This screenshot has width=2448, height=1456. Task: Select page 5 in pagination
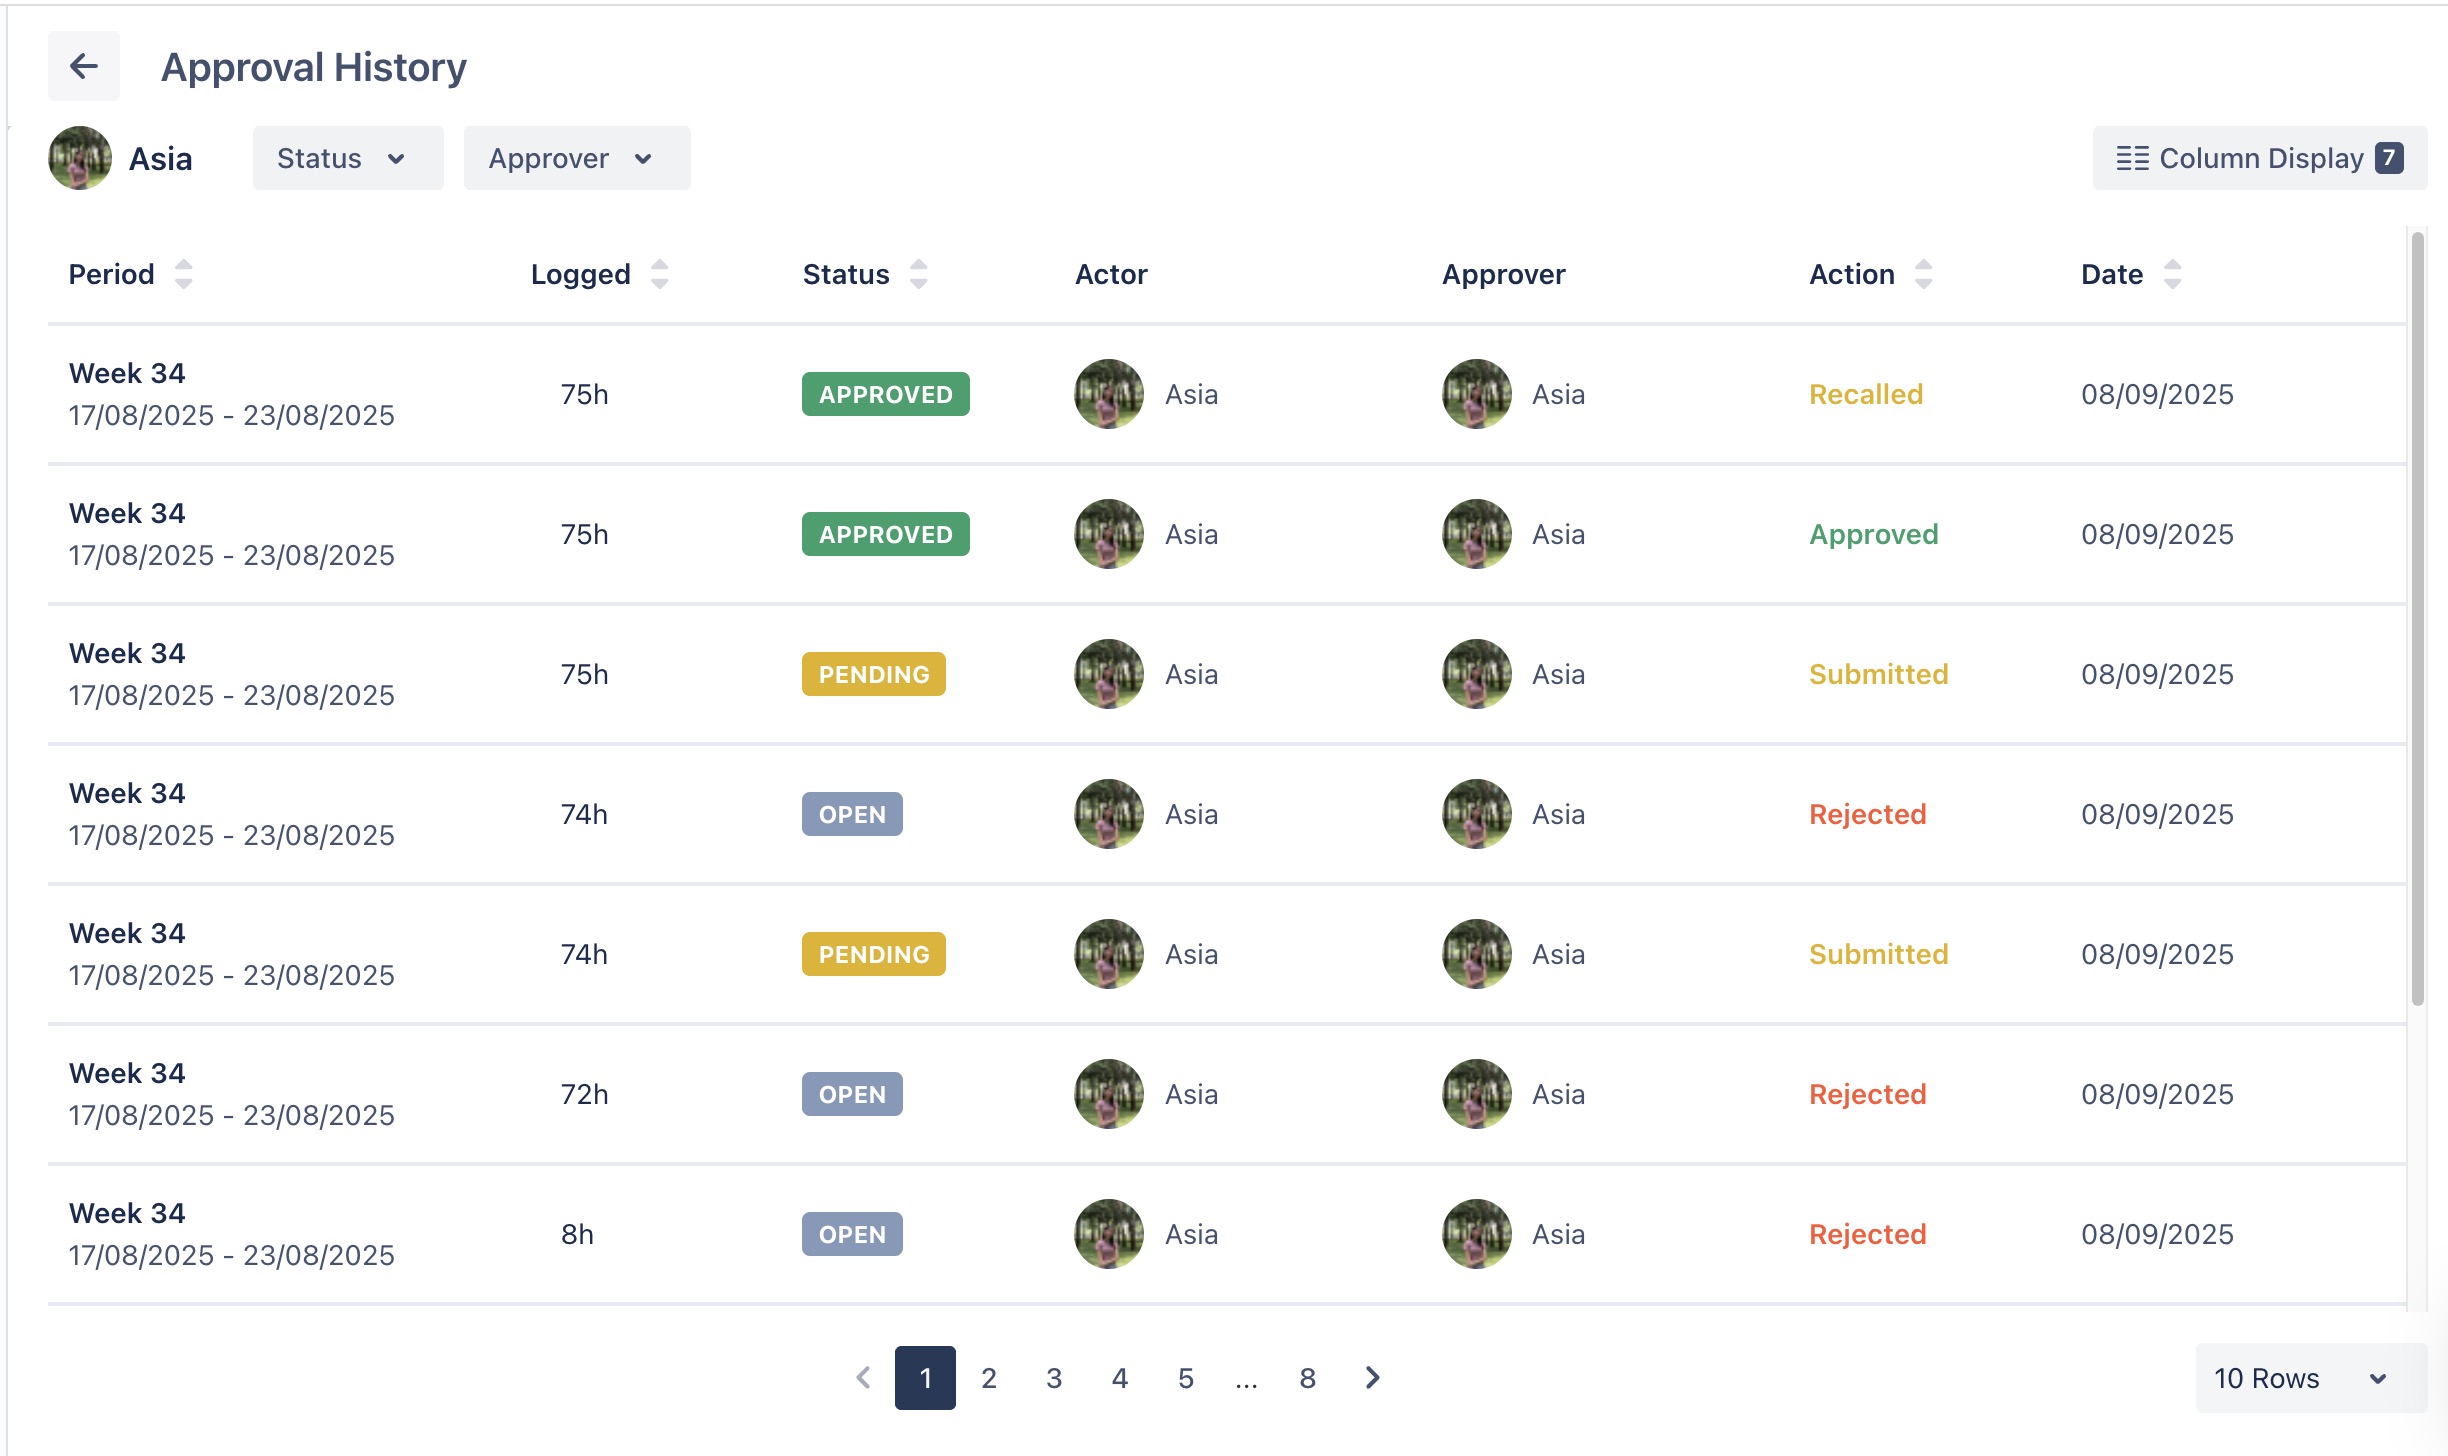click(x=1186, y=1378)
